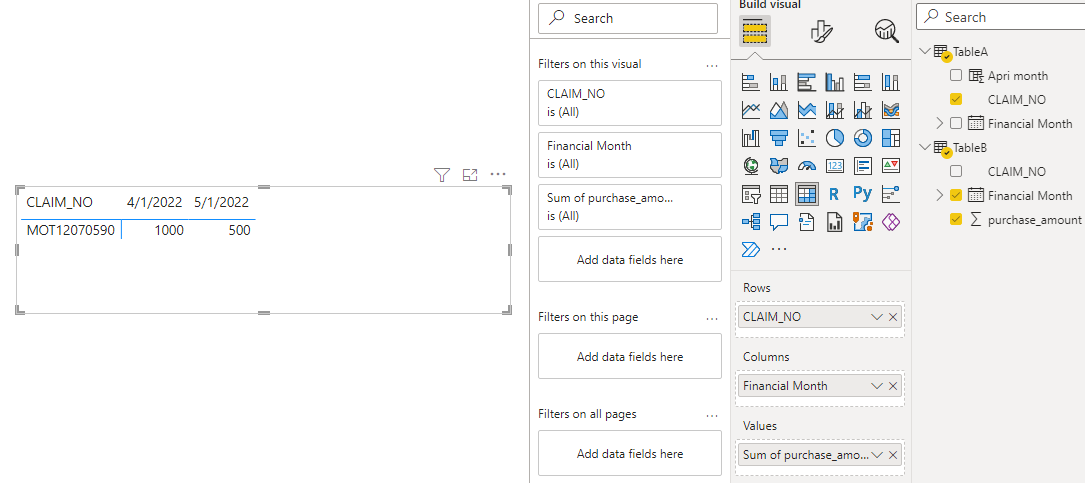Select the key influencers visual
The height and width of the screenshot is (483, 1085).
click(891, 194)
